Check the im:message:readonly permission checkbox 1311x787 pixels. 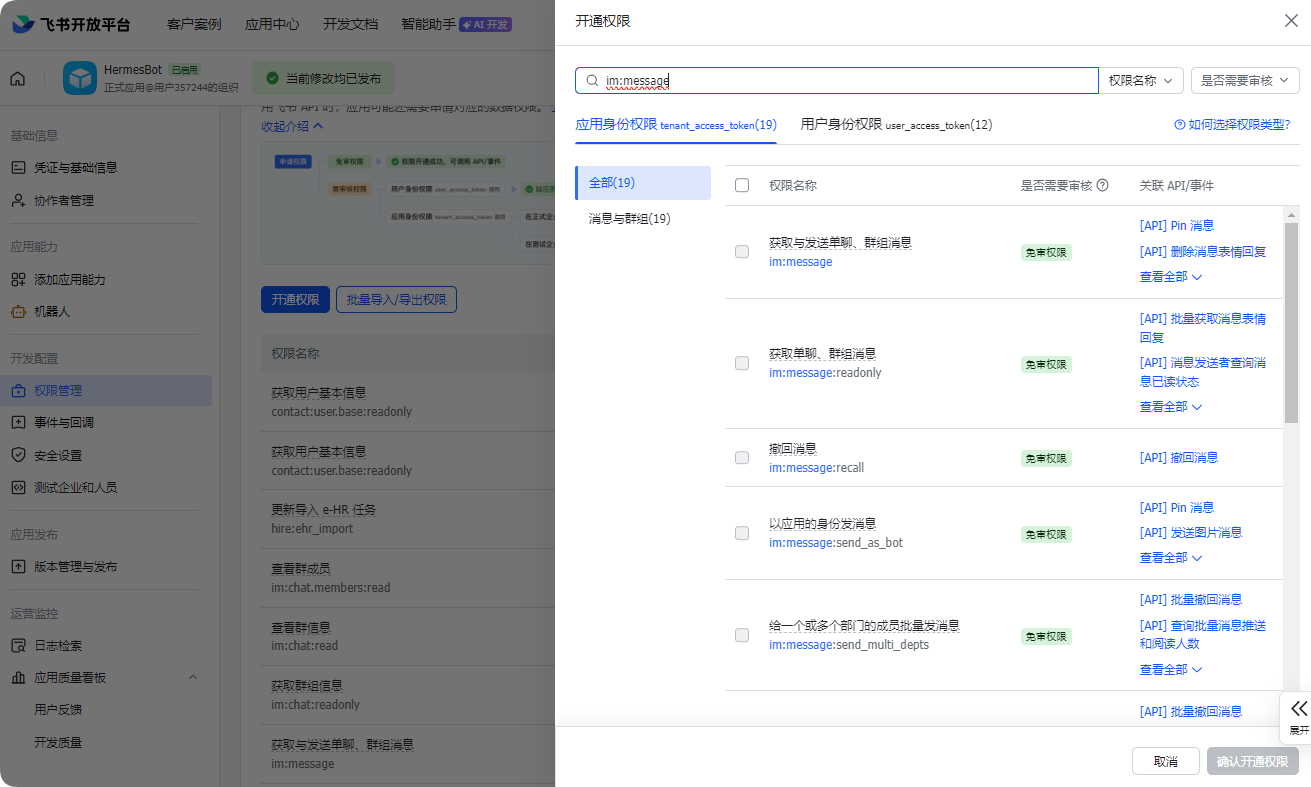pyautogui.click(x=742, y=363)
